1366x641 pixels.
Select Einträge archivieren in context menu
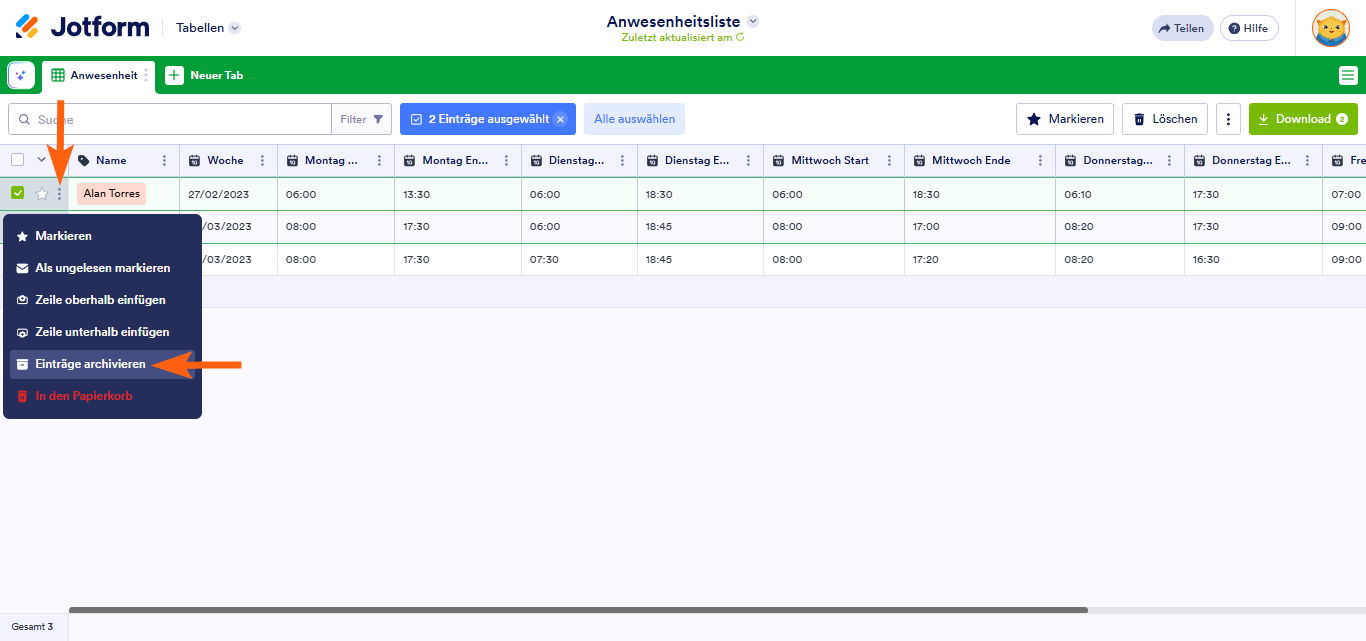(x=90, y=364)
